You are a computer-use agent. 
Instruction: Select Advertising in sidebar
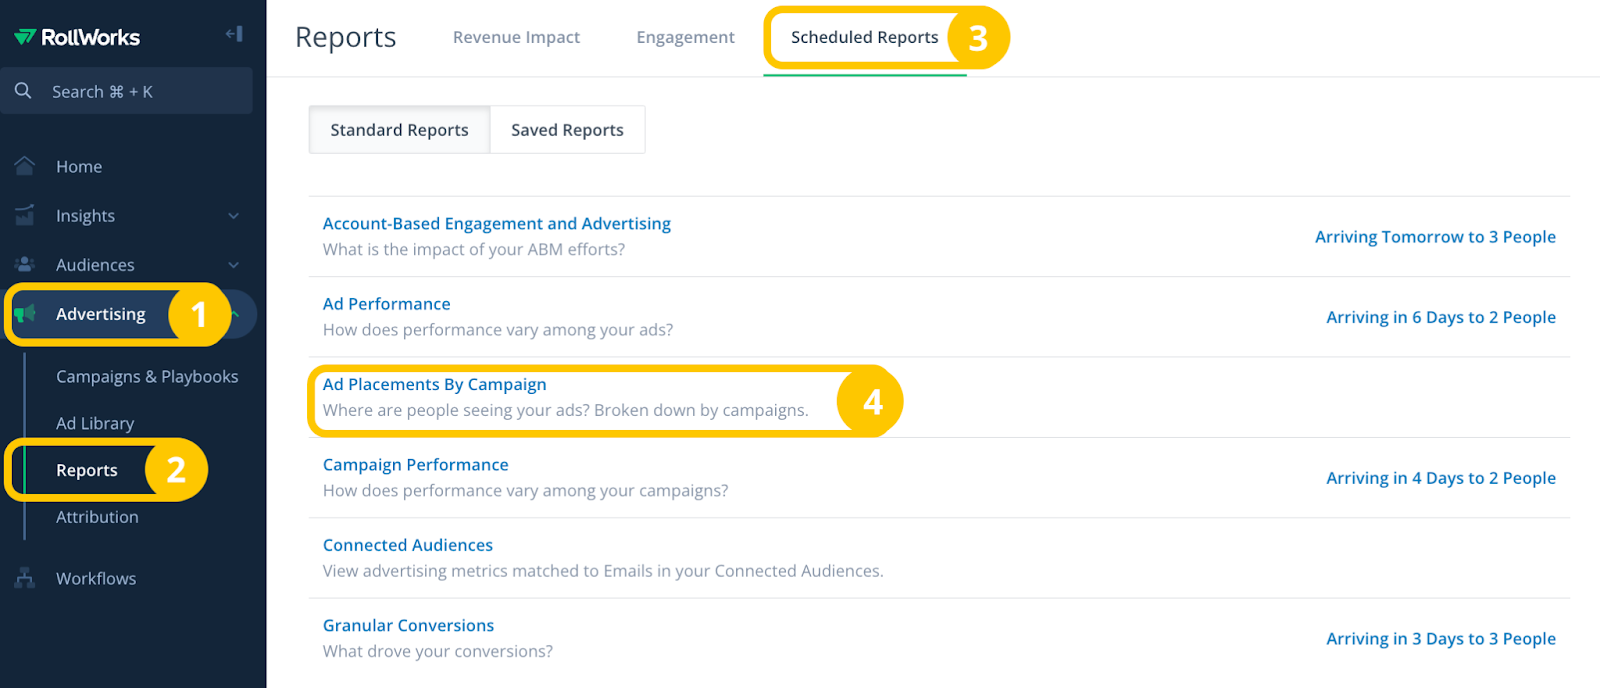100,314
